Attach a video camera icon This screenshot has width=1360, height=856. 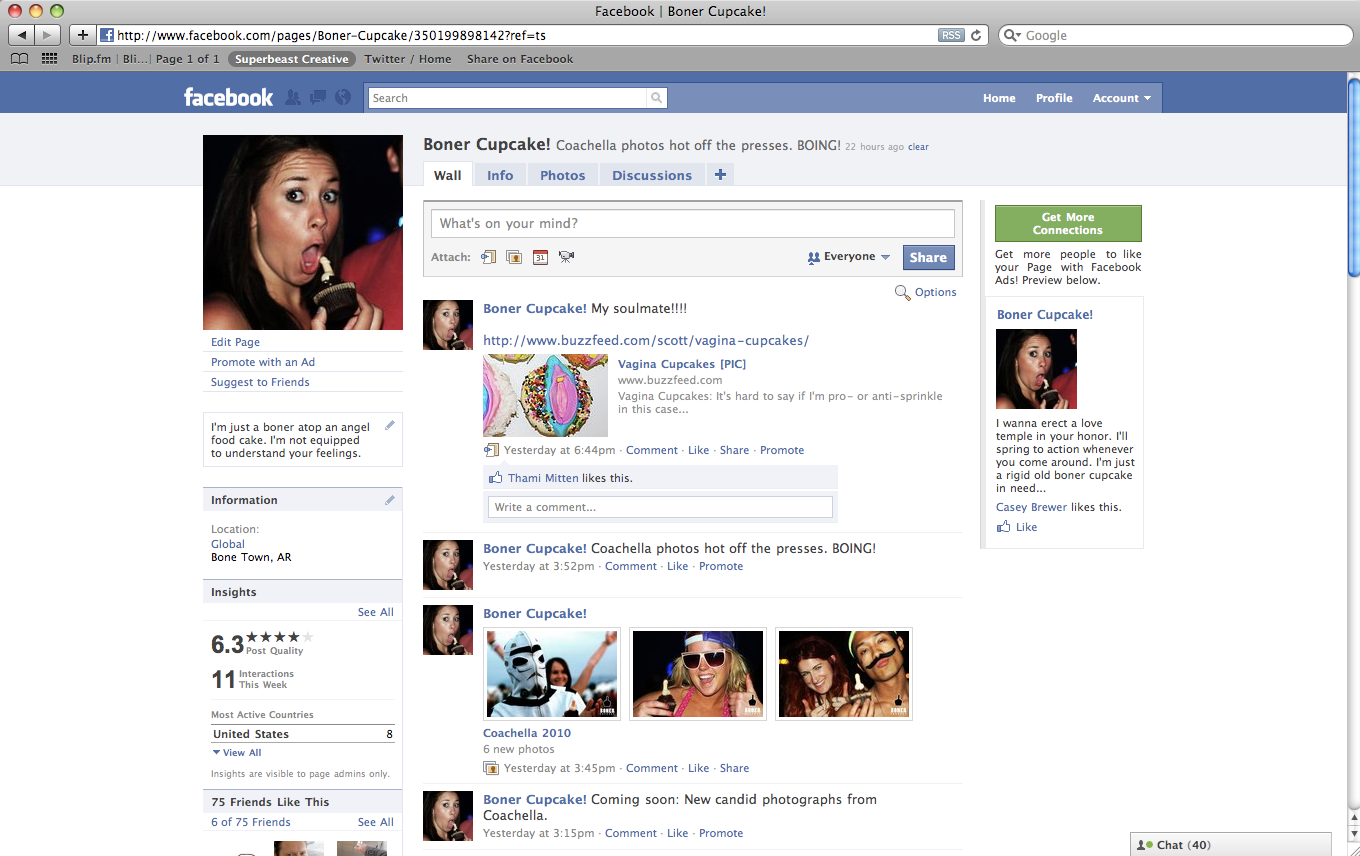566,257
